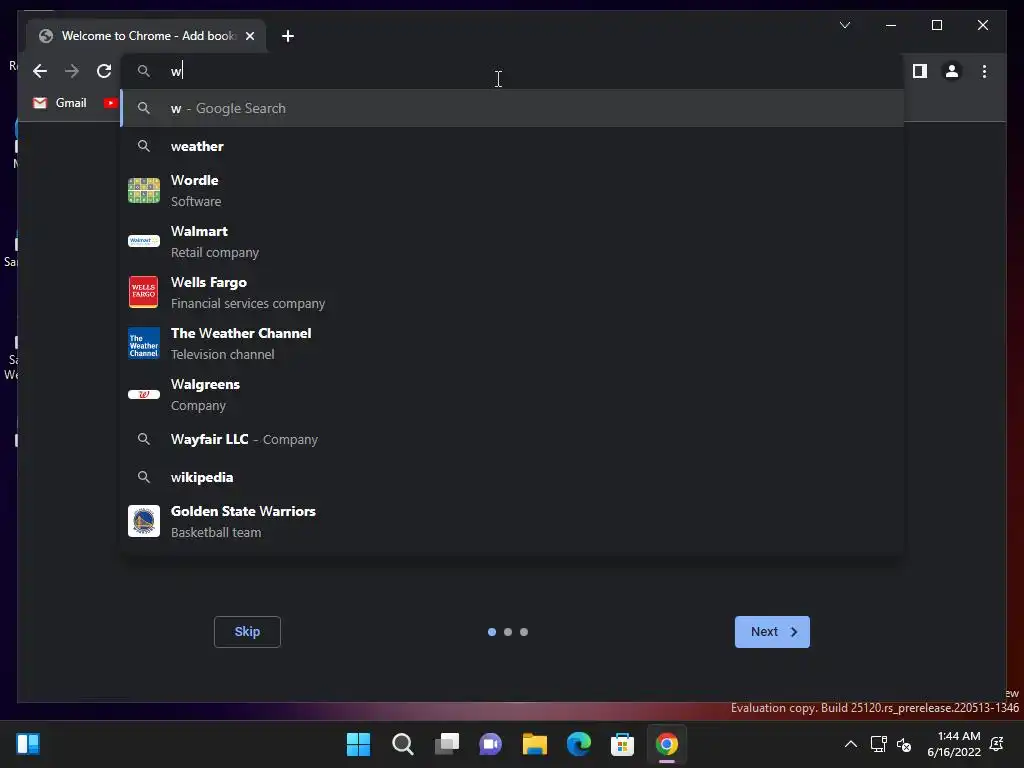Image resolution: width=1024 pixels, height=768 pixels.
Task: Click the Wells Fargo red logo
Action: click(144, 292)
